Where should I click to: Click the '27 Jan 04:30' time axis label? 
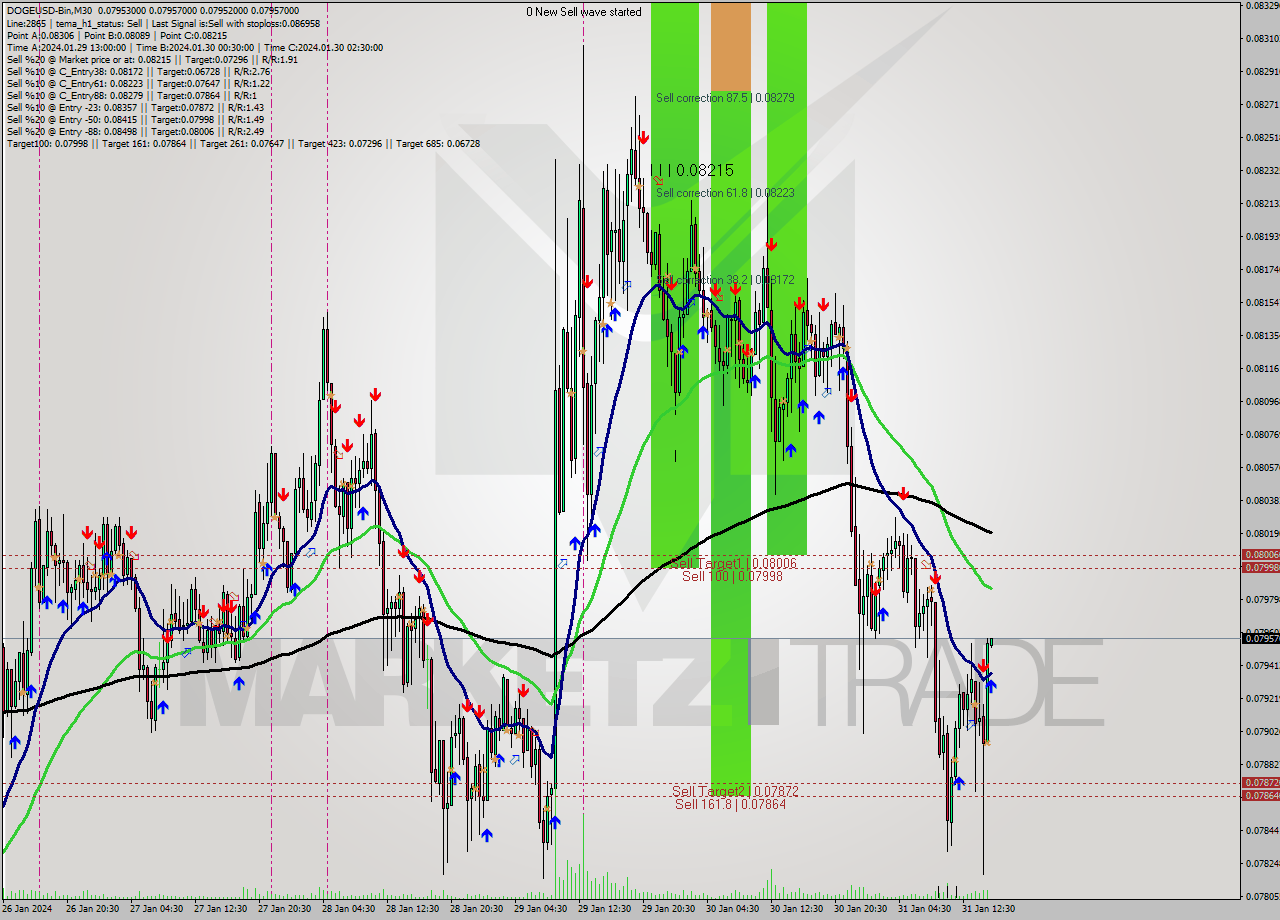(x=156, y=909)
